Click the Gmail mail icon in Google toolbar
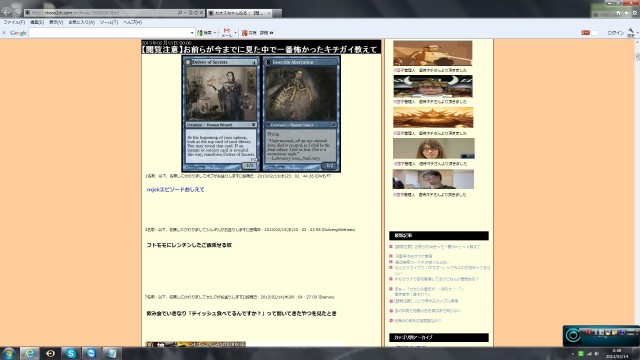 tap(227, 33)
